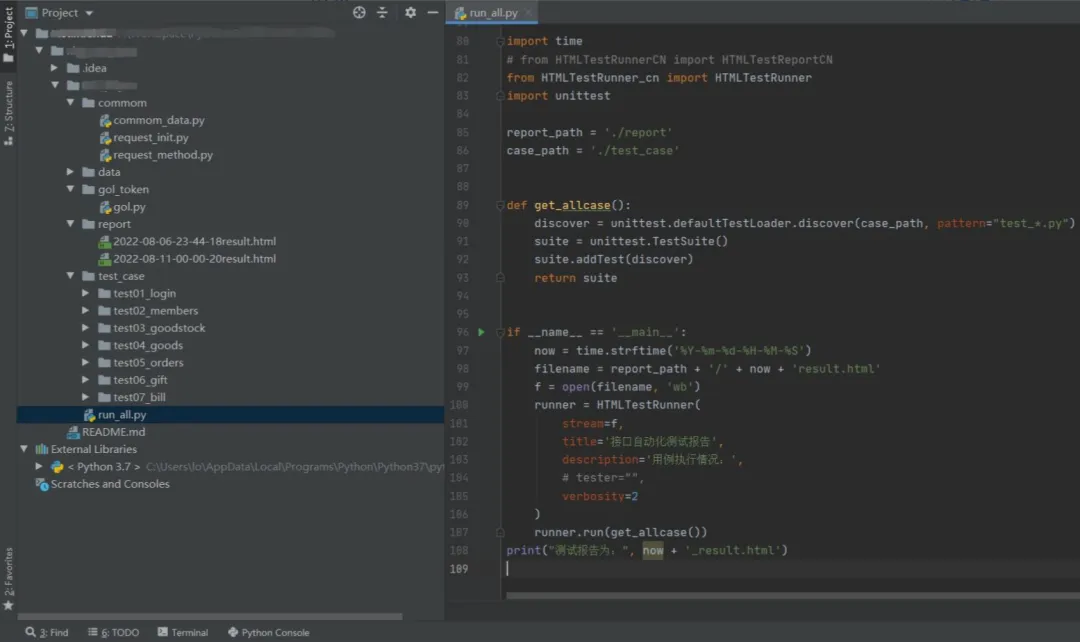Image resolution: width=1080 pixels, height=642 pixels.
Task: Click the gol_token folder icon
Action: tap(88, 189)
